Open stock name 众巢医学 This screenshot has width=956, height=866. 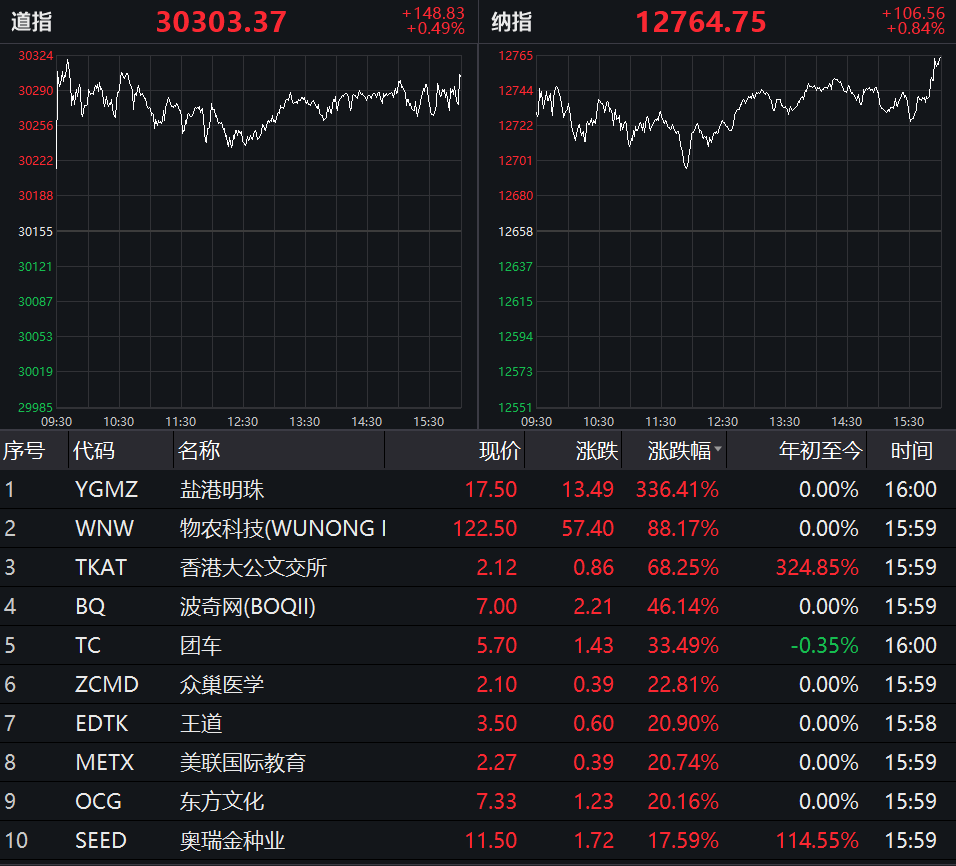(222, 685)
